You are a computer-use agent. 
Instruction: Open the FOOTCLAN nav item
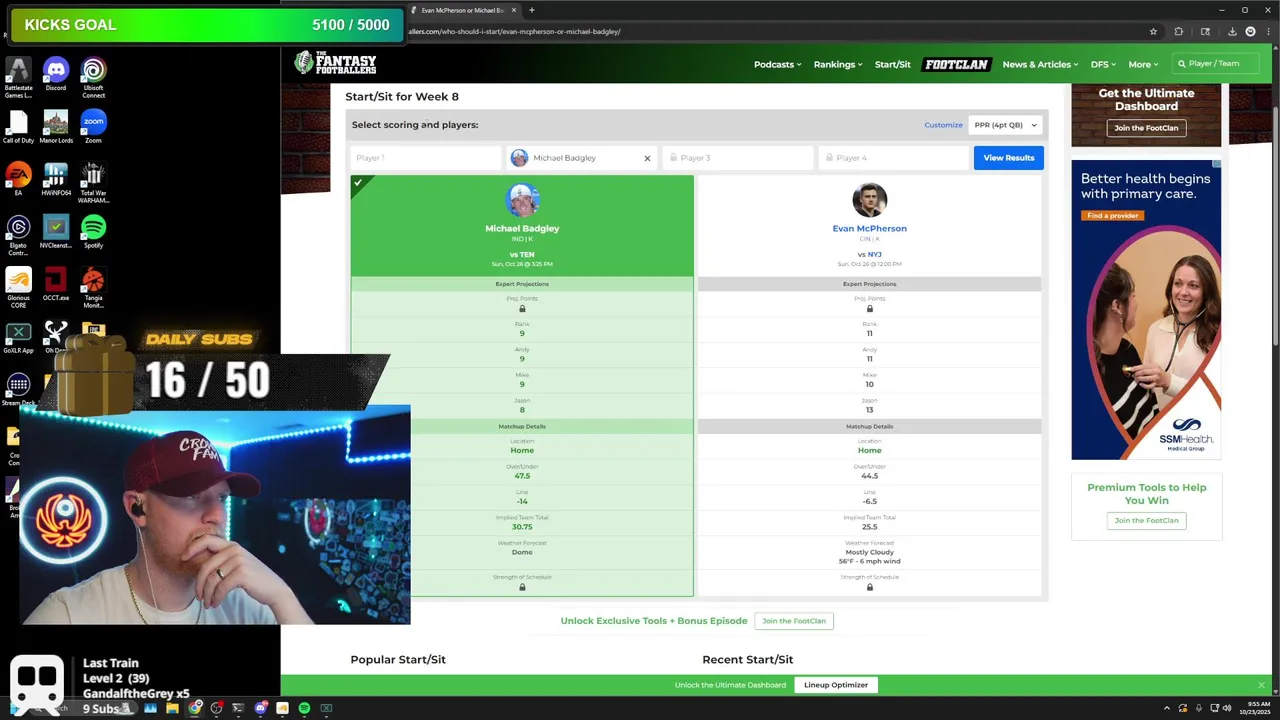coord(956,64)
